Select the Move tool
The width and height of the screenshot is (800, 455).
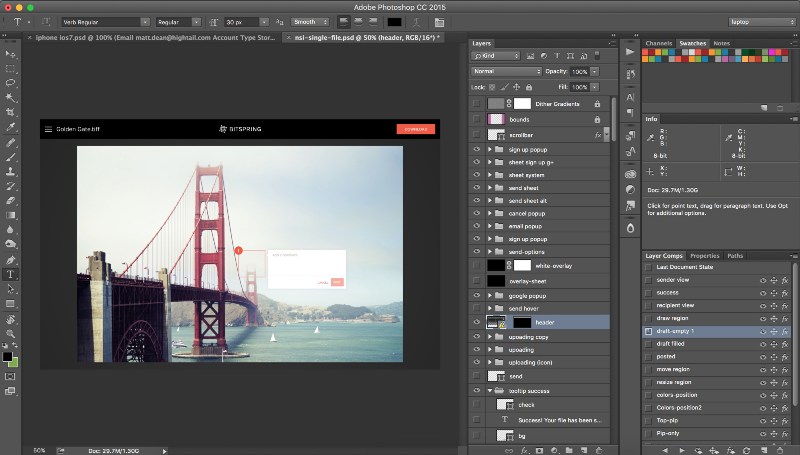click(x=10, y=54)
